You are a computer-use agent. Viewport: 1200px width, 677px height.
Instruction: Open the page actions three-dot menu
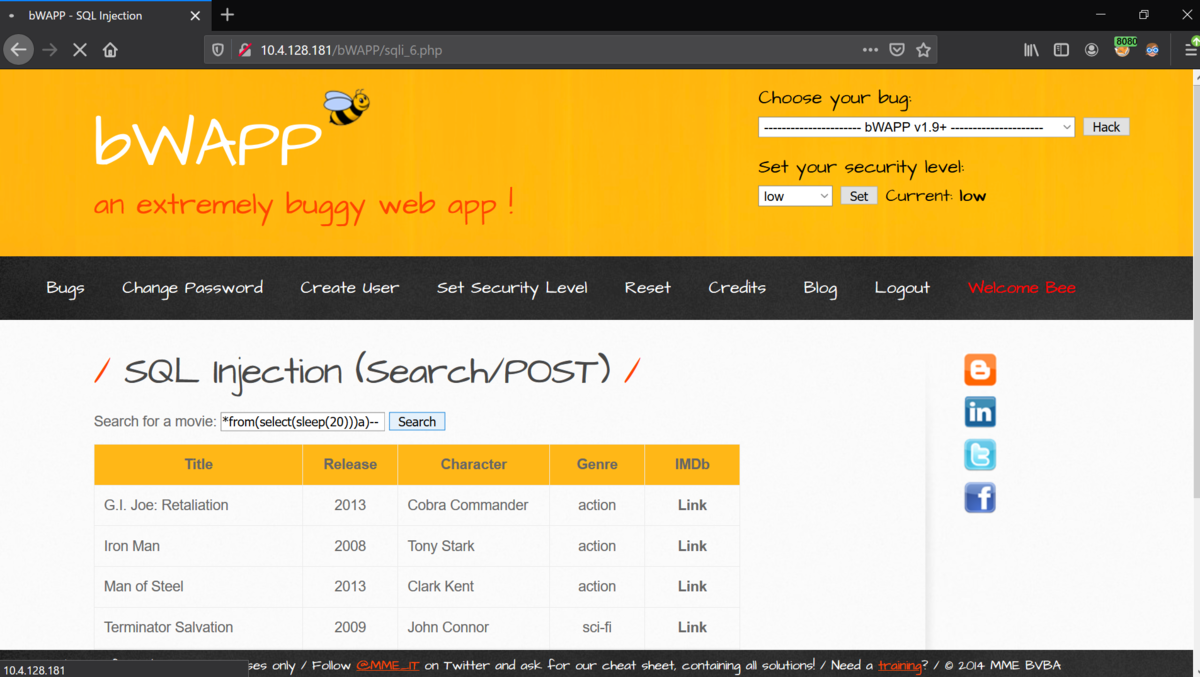pos(870,50)
